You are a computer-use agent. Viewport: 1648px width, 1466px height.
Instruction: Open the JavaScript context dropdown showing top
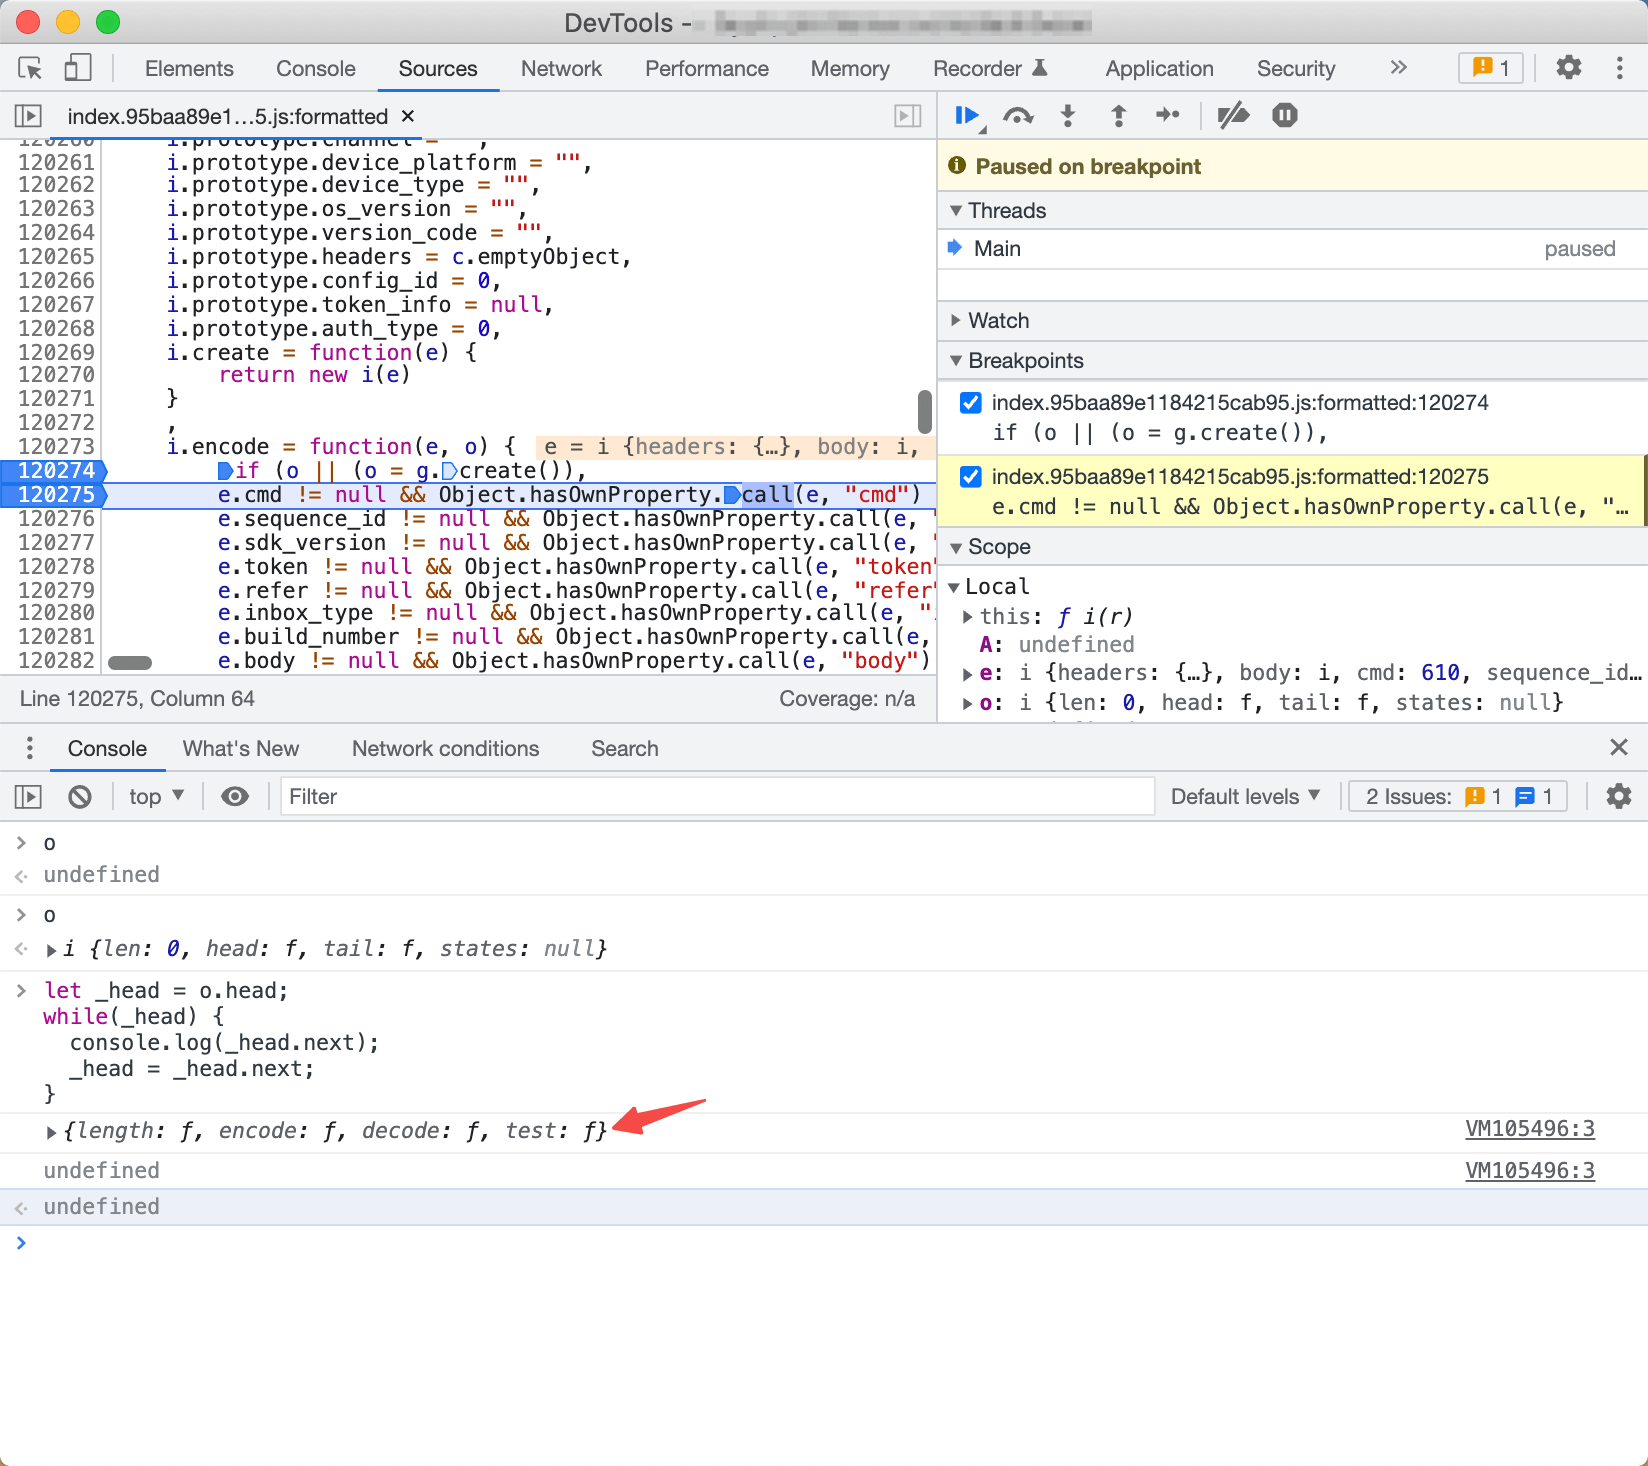point(155,796)
